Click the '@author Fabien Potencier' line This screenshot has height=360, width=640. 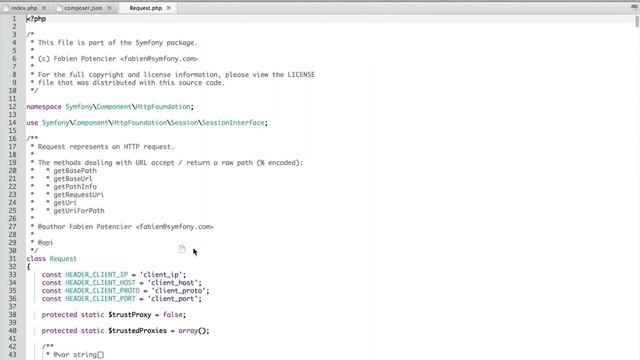(125, 227)
